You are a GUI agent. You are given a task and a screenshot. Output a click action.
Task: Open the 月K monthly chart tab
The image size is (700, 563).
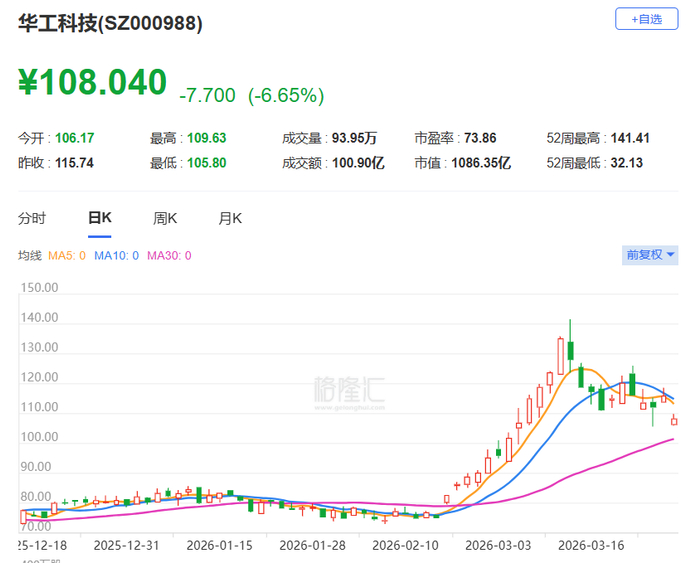click(x=230, y=219)
